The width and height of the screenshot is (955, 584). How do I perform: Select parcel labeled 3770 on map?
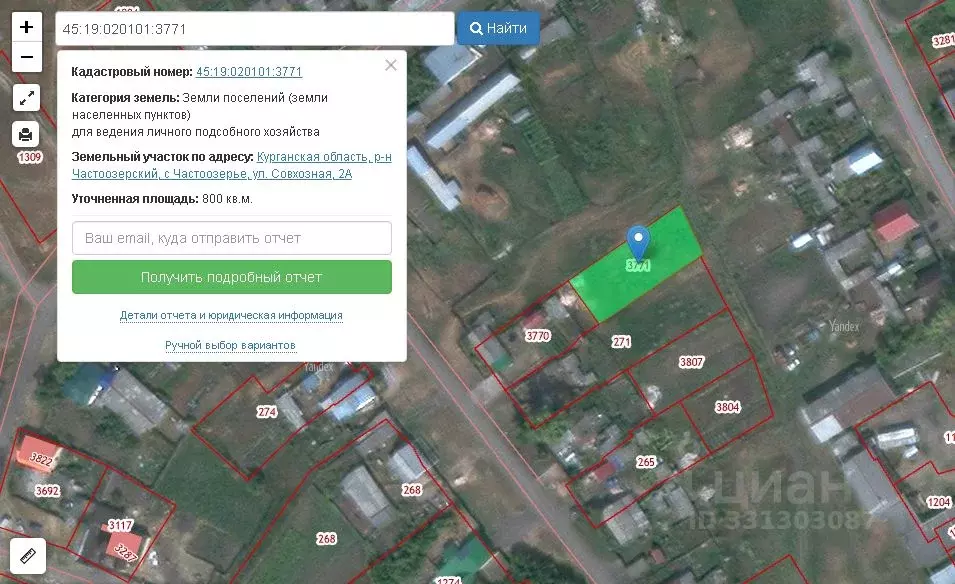pyautogui.click(x=538, y=336)
